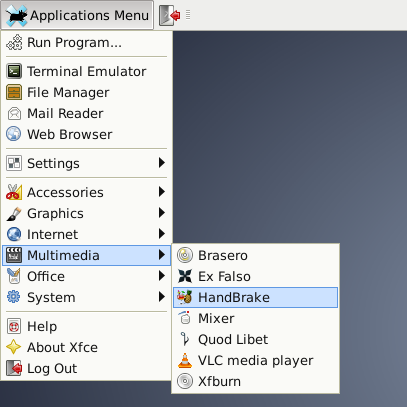The image size is (407, 407).
Task: Click the panel separator handle
Action: click(x=188, y=15)
